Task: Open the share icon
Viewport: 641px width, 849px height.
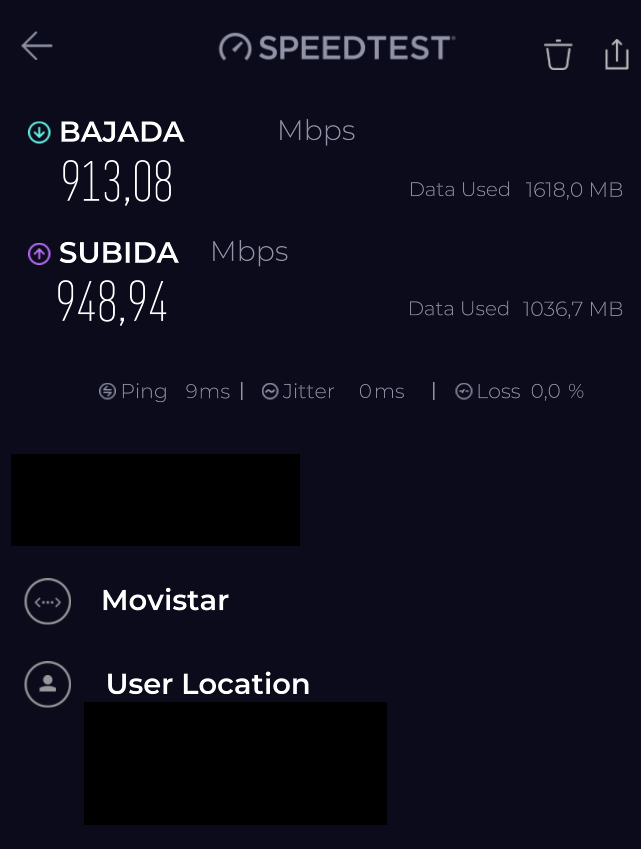Action: click(x=617, y=54)
